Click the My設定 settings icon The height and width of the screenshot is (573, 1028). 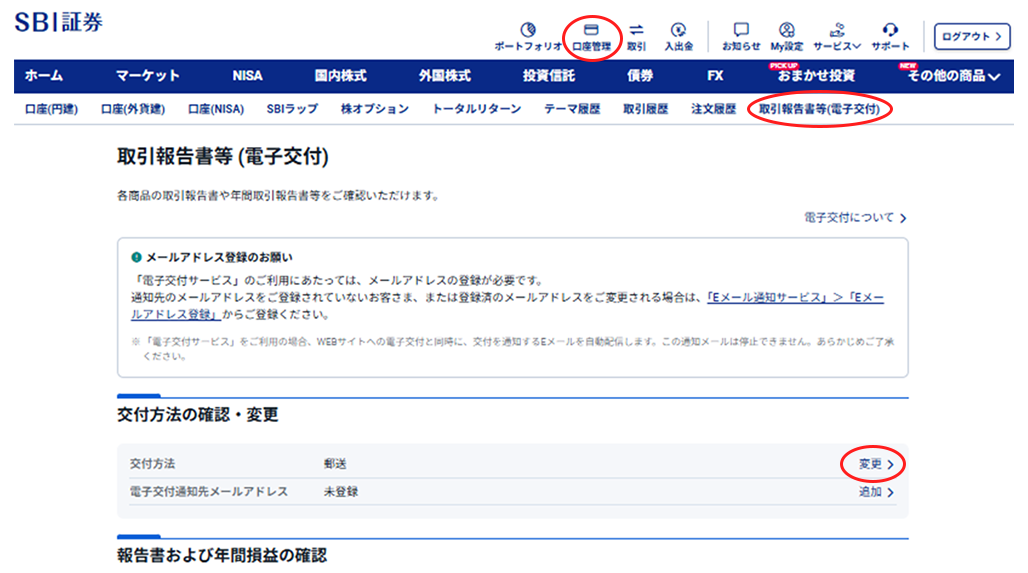(x=787, y=36)
